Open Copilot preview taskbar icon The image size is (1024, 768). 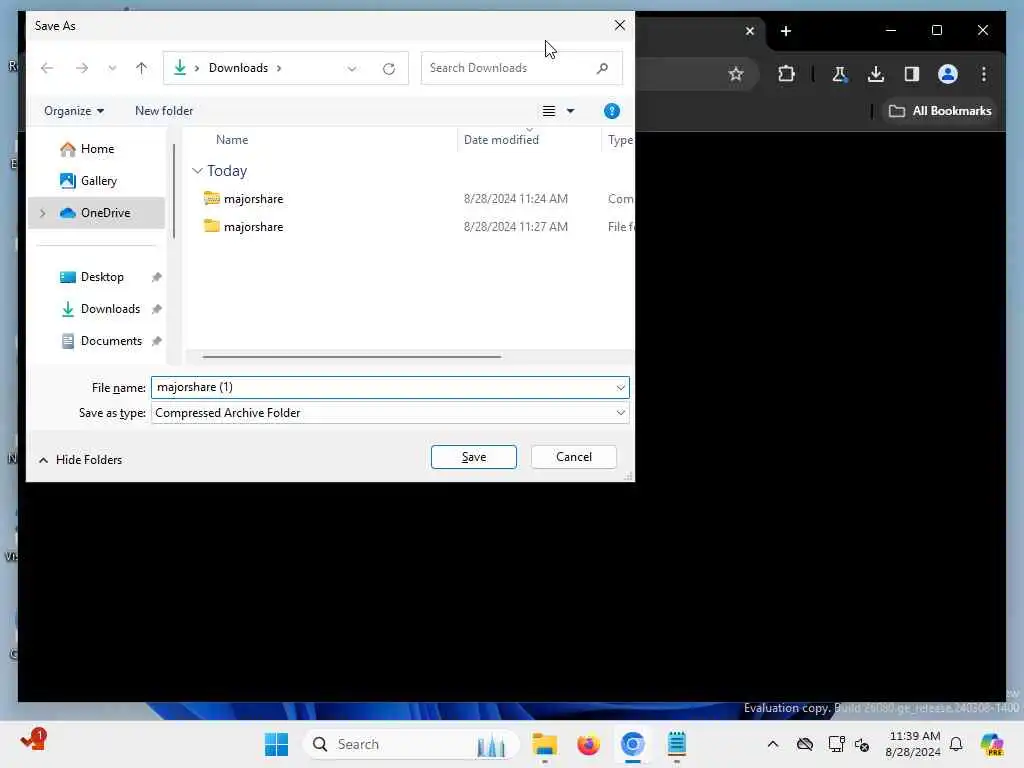pyautogui.click(x=991, y=744)
